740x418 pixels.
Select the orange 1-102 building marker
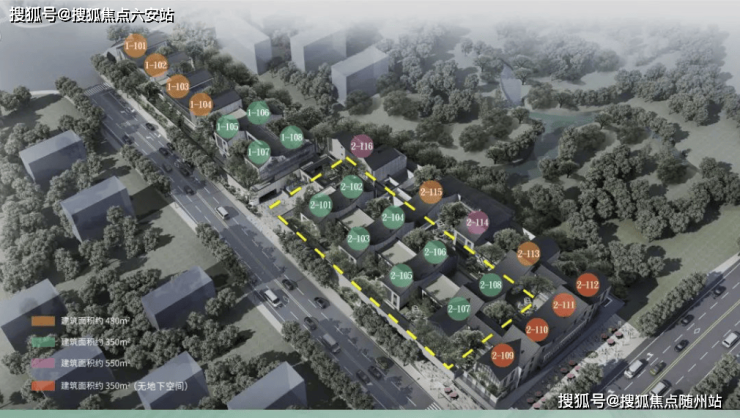156,65
